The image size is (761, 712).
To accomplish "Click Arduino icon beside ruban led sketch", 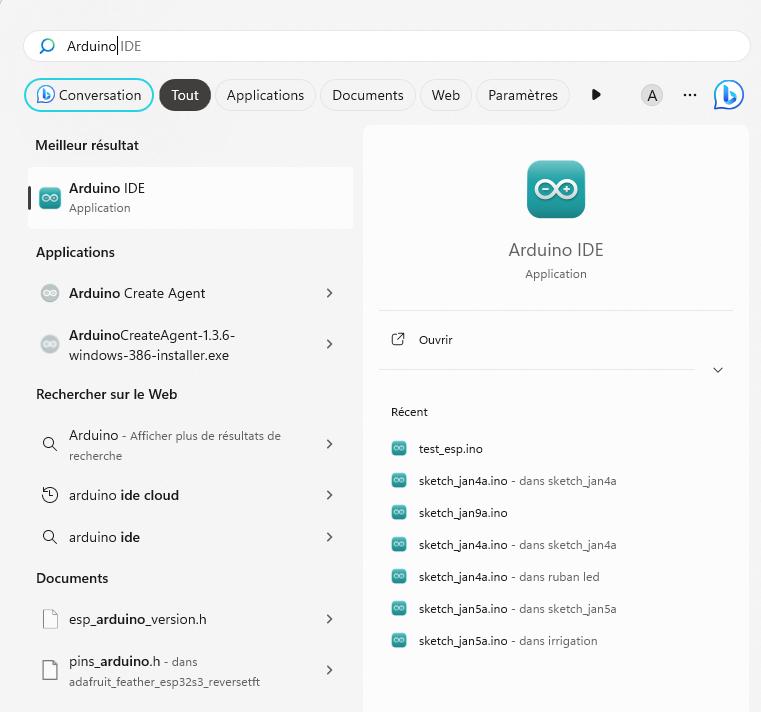I will [399, 576].
